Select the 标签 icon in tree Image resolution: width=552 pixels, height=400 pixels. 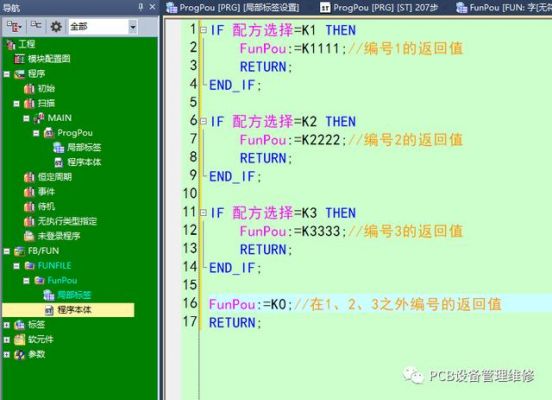19,325
